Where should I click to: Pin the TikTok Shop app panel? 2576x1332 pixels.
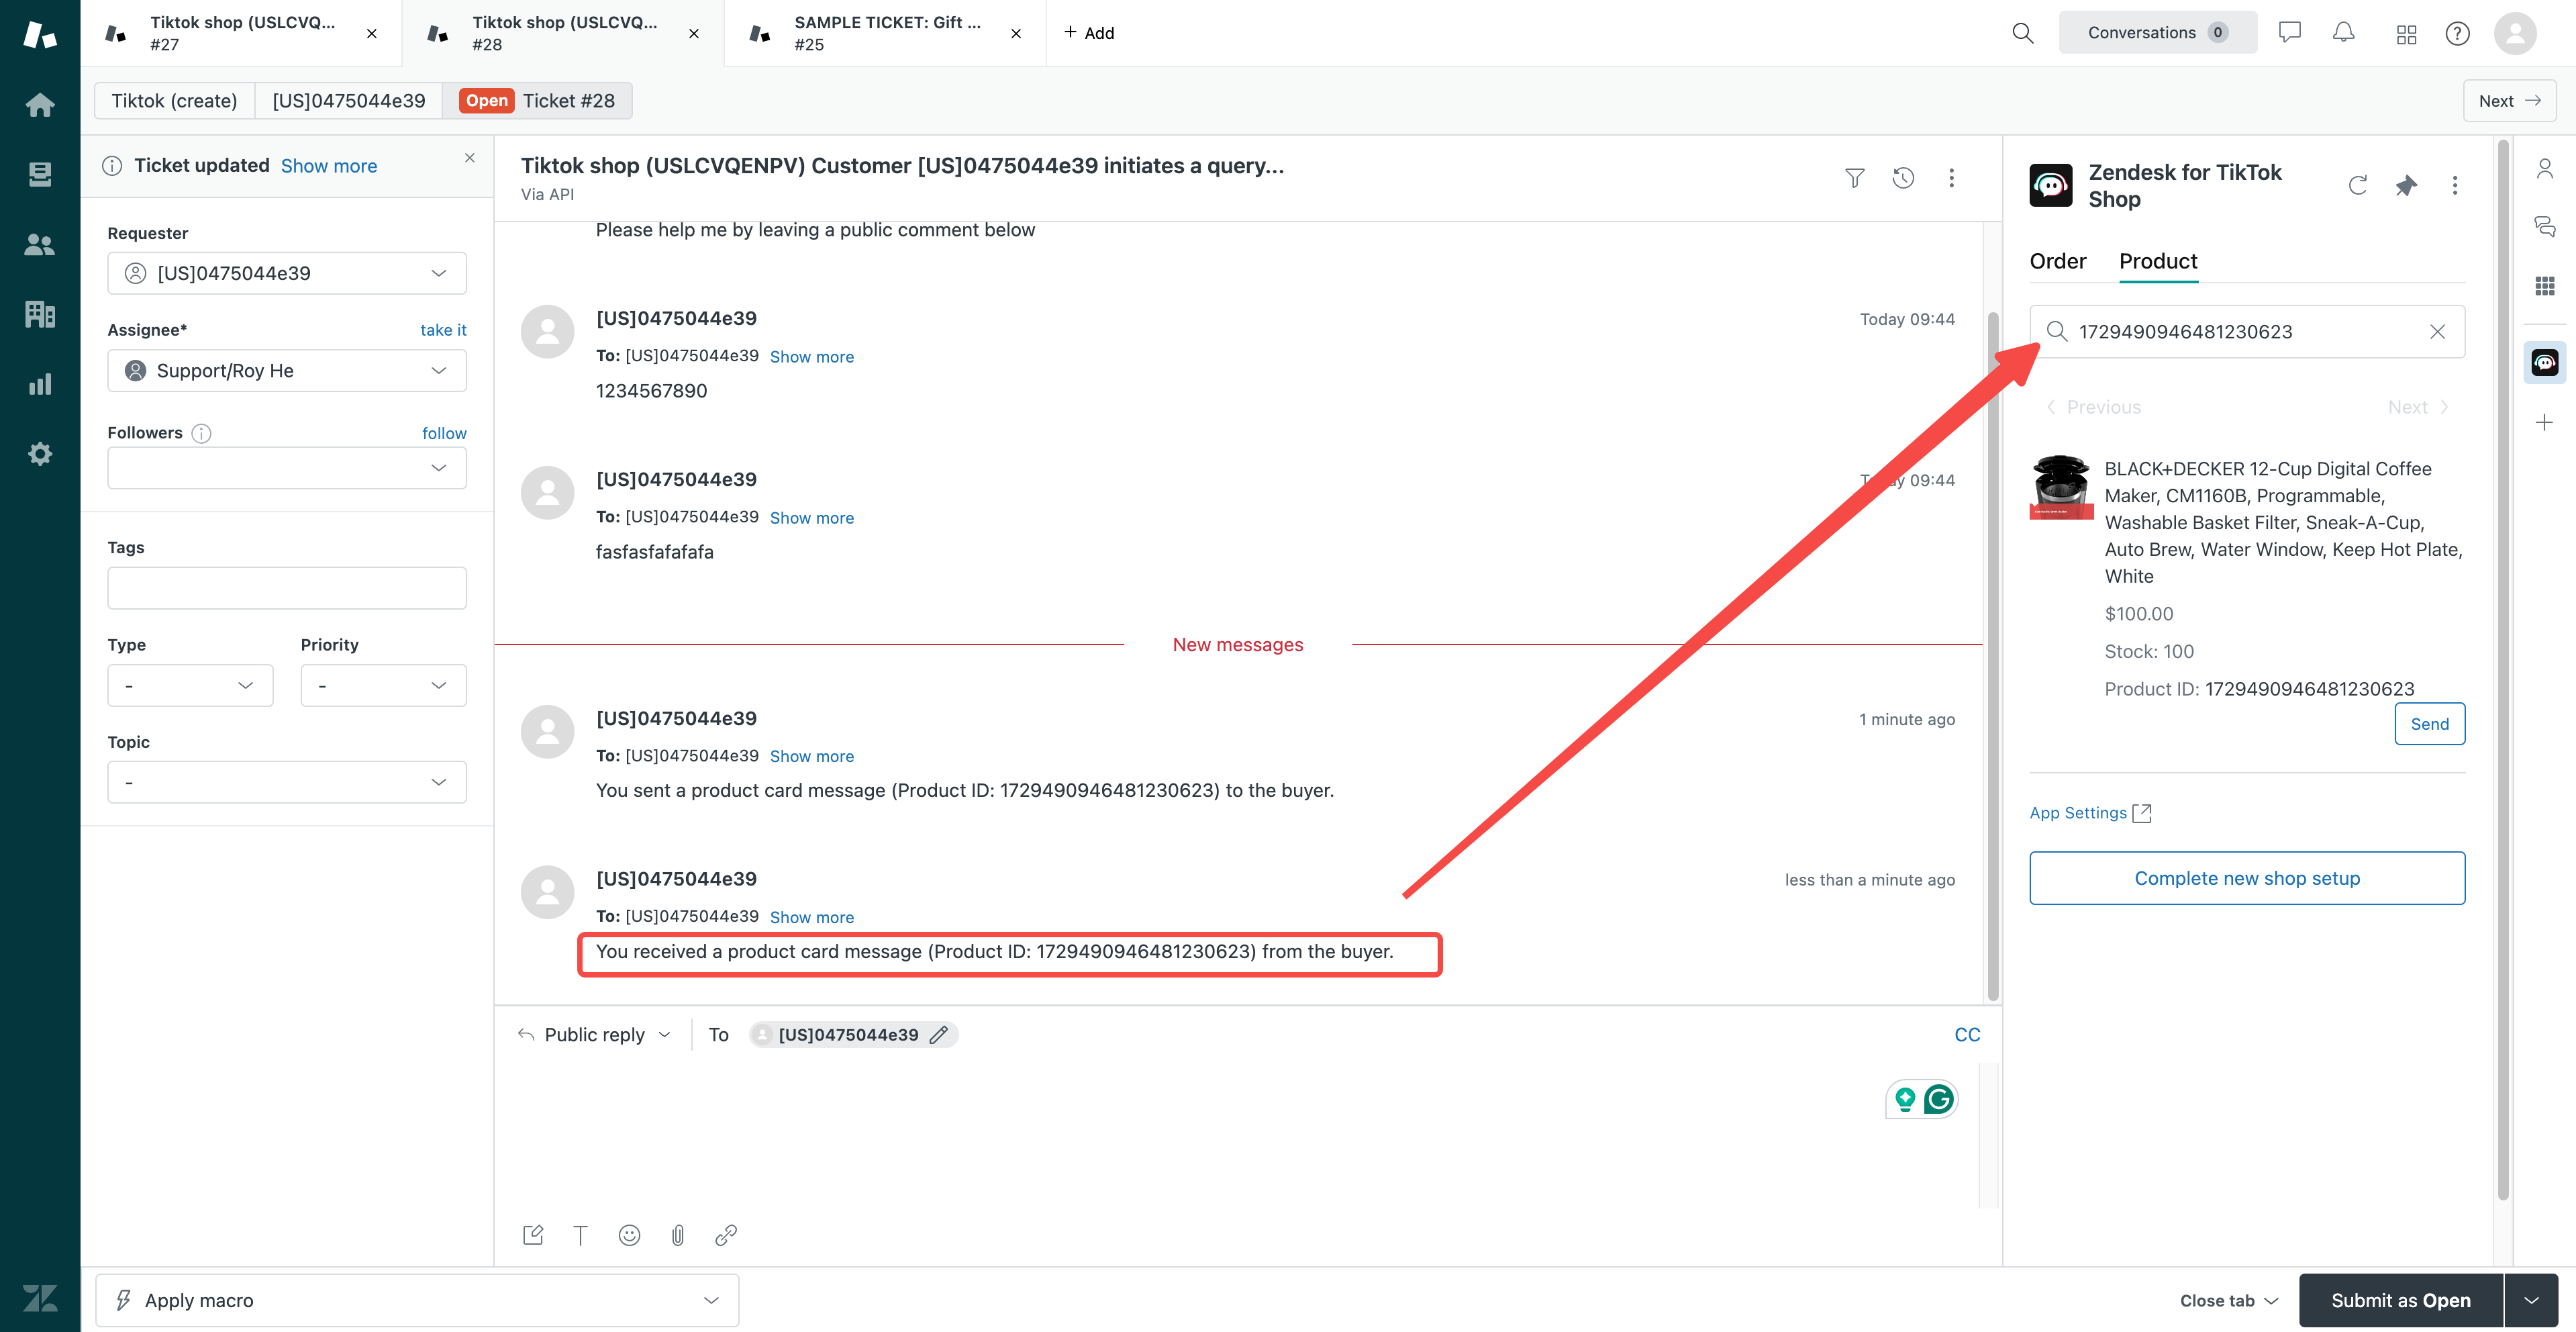tap(2406, 185)
